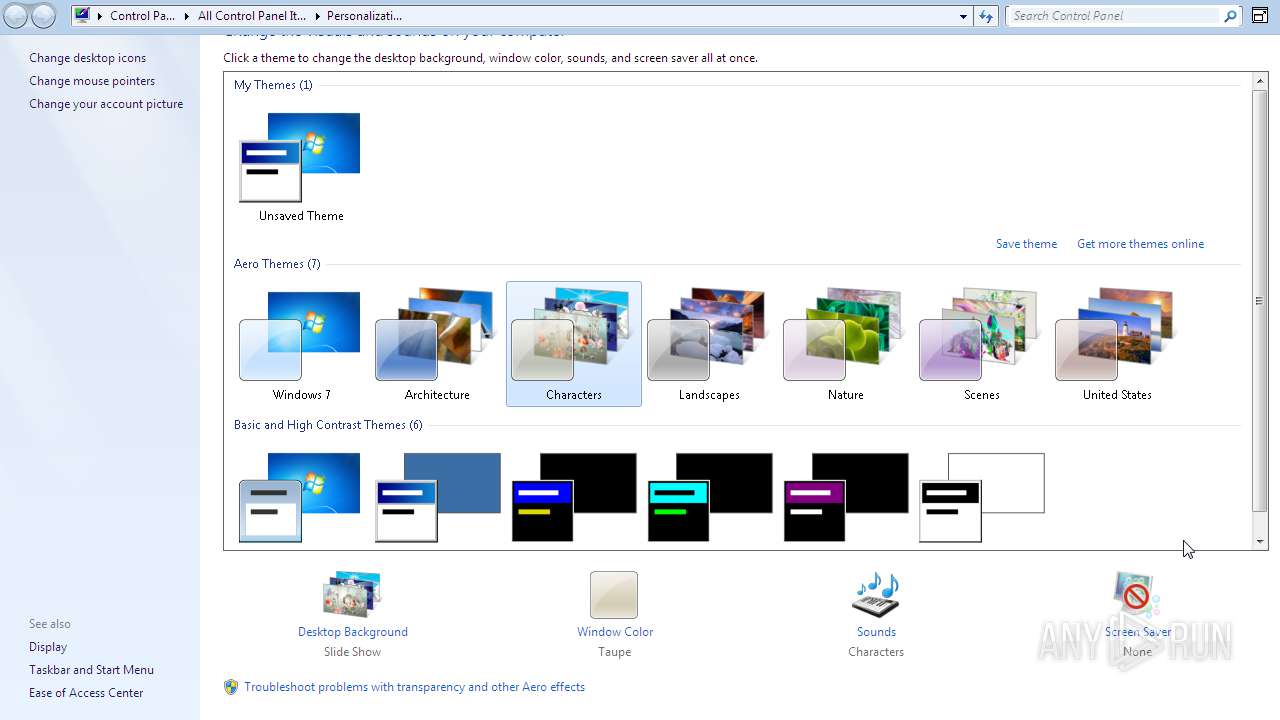Click the Search Control Panel field

(1113, 16)
